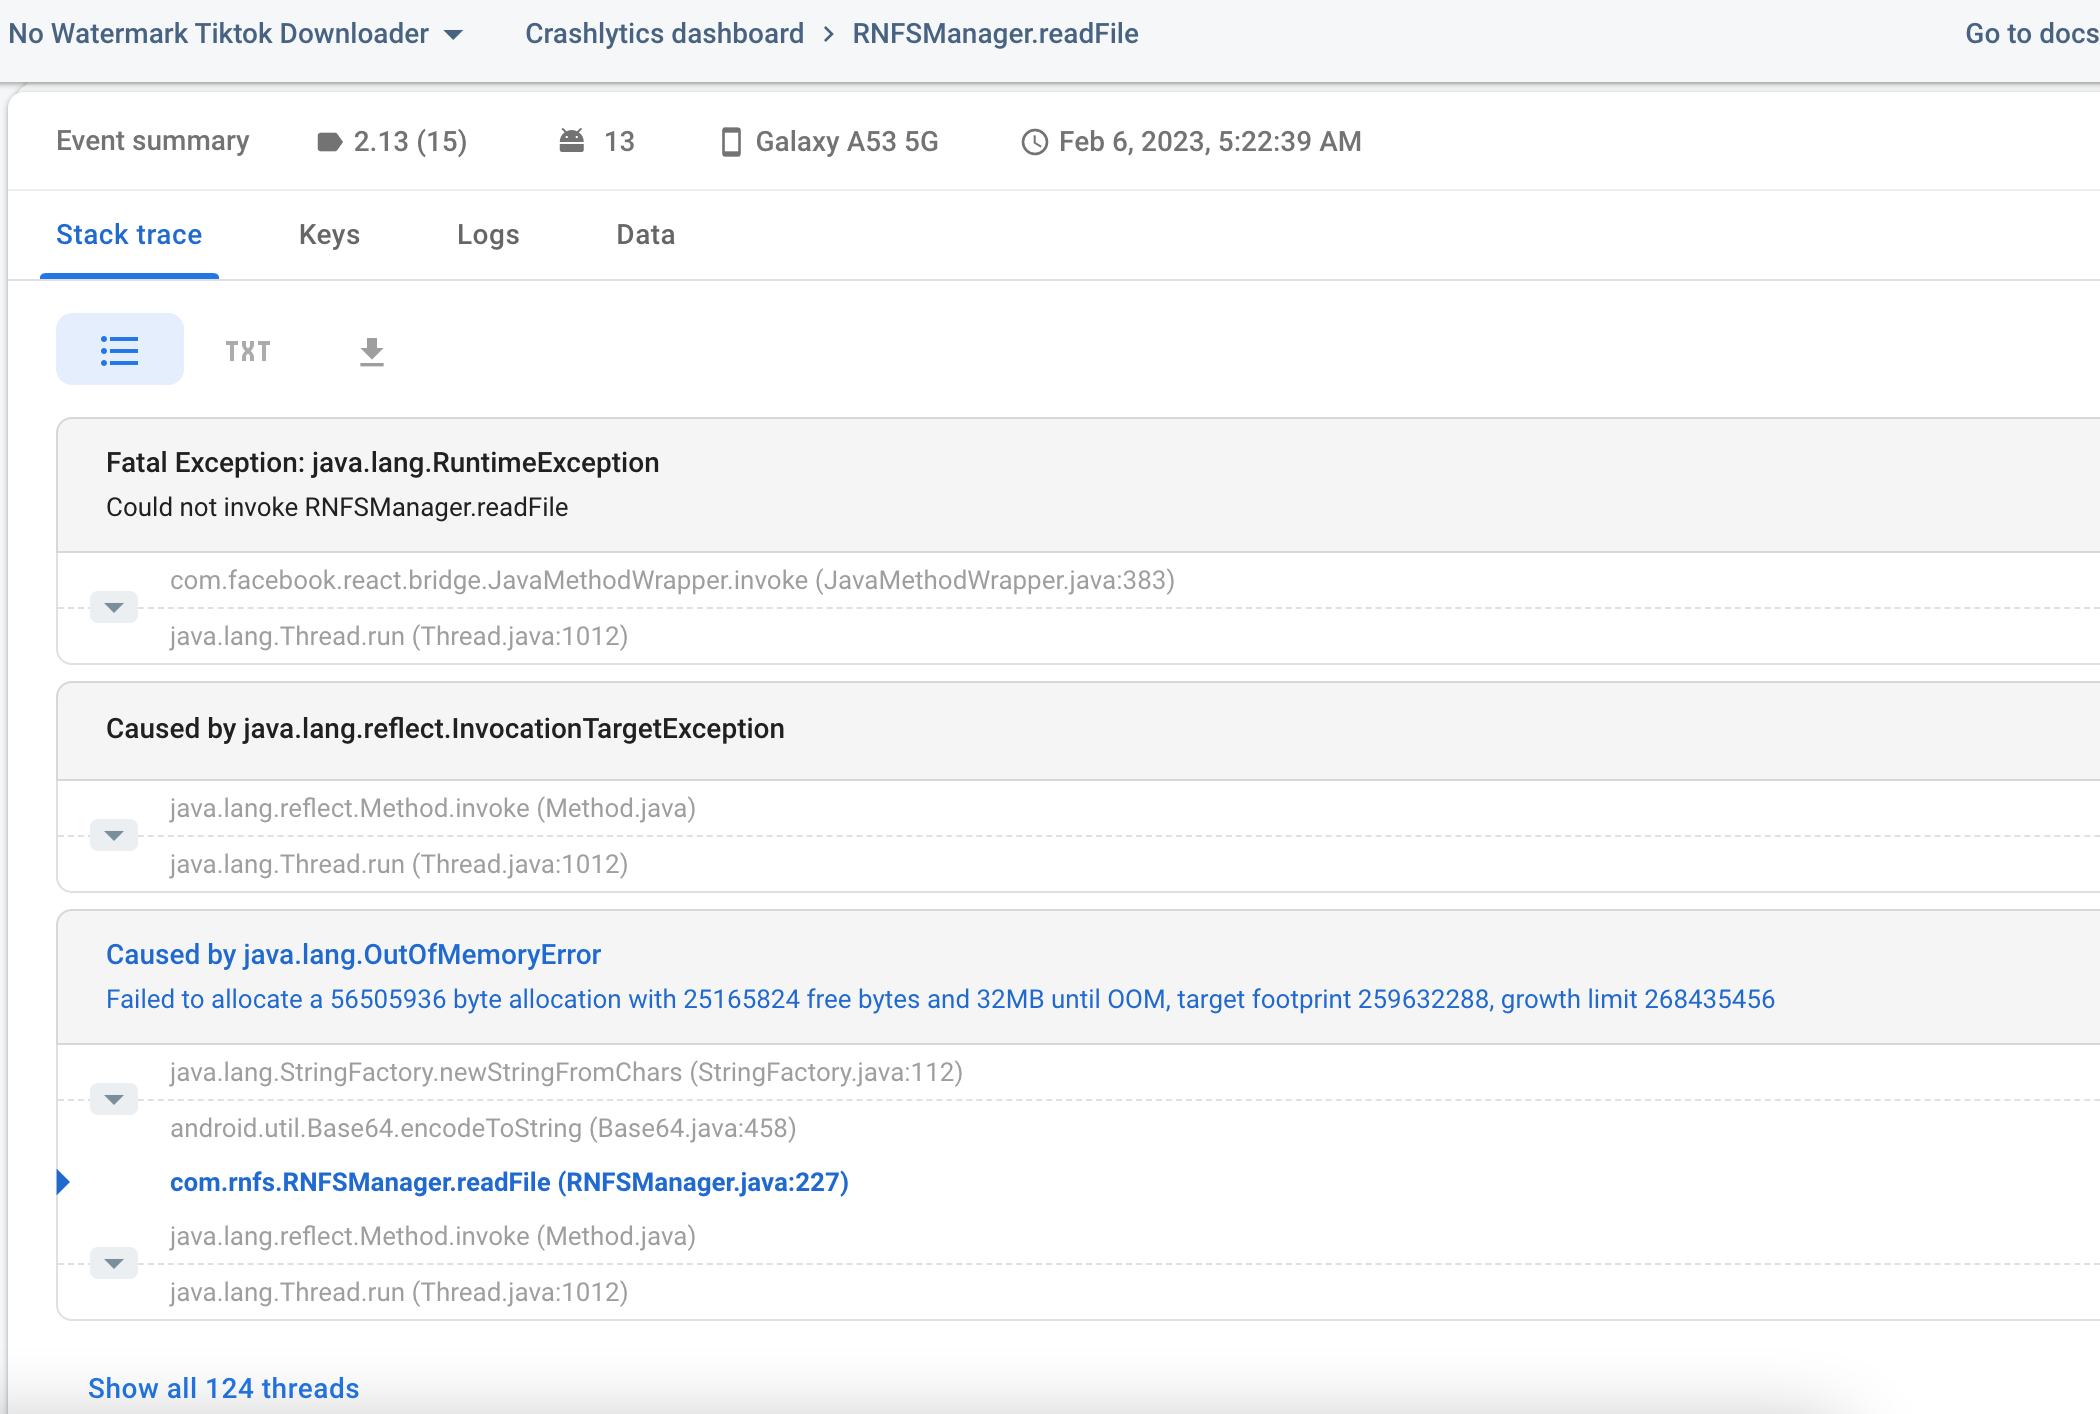The height and width of the screenshot is (1414, 2100).
Task: Download the stack trace file
Action: pos(372,351)
